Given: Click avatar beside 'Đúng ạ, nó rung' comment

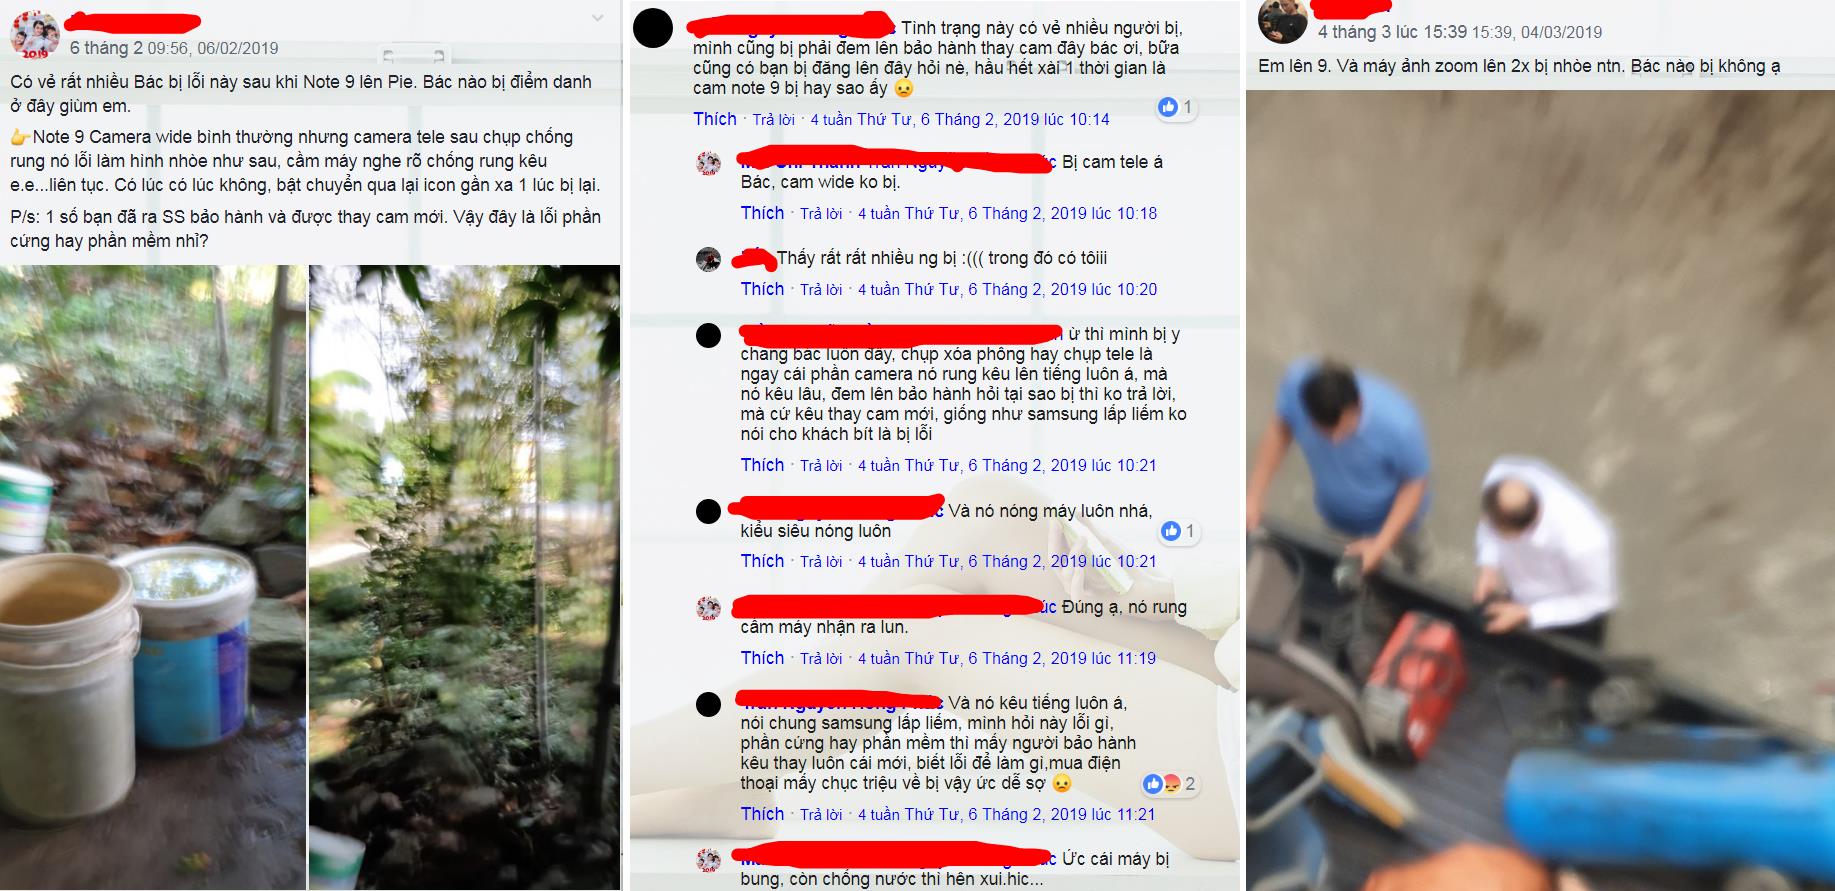Looking at the screenshot, I should point(708,608).
